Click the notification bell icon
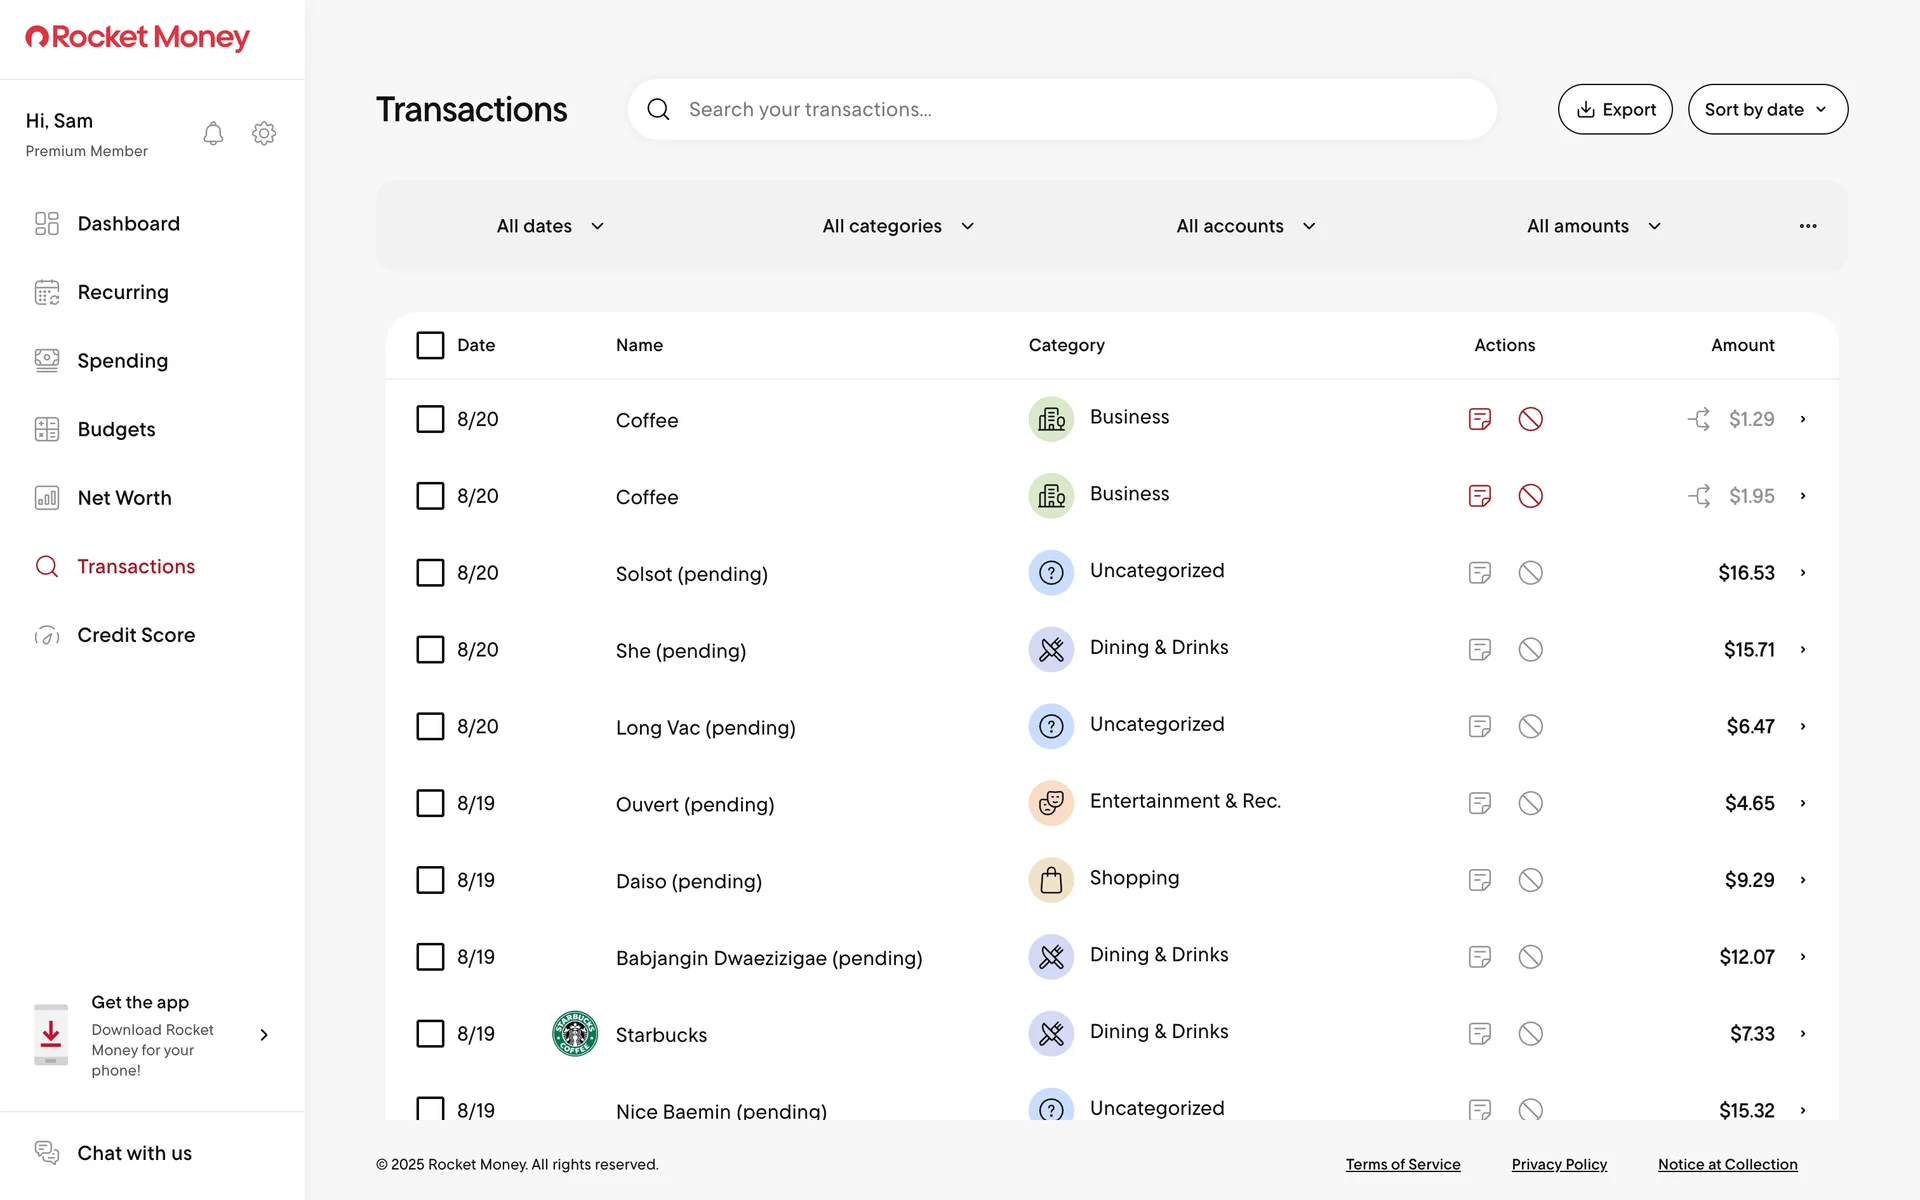Image resolution: width=1920 pixels, height=1200 pixels. coord(213,134)
